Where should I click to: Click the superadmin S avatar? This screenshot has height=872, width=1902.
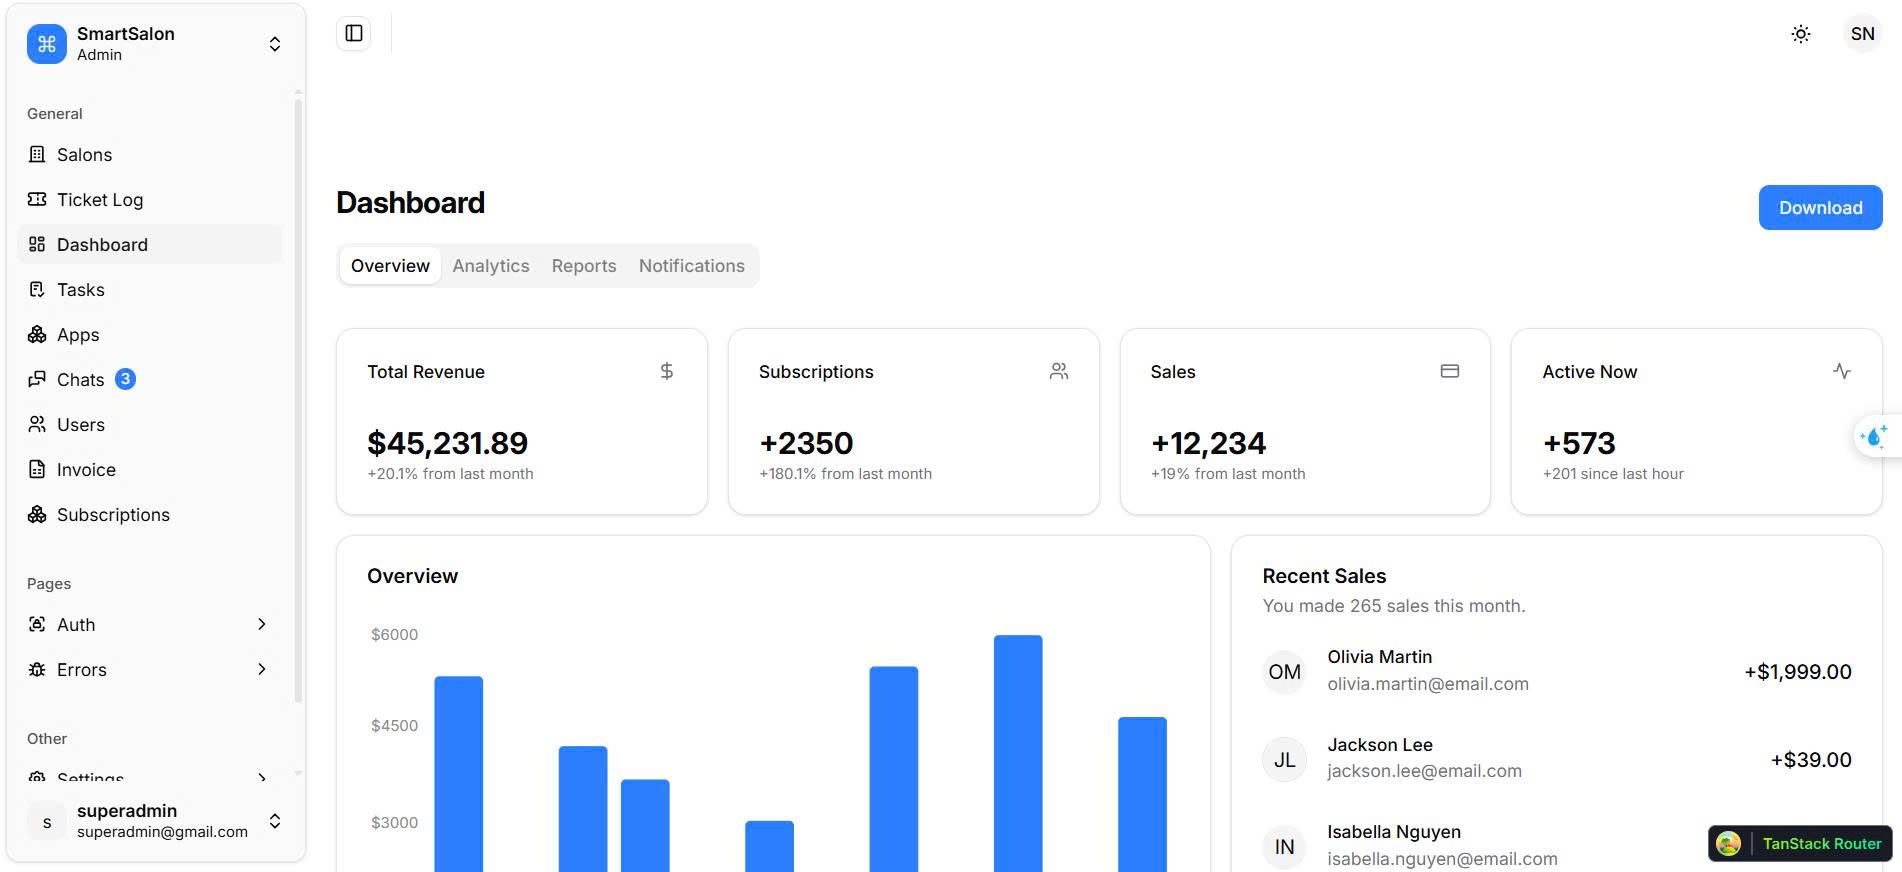tap(47, 822)
